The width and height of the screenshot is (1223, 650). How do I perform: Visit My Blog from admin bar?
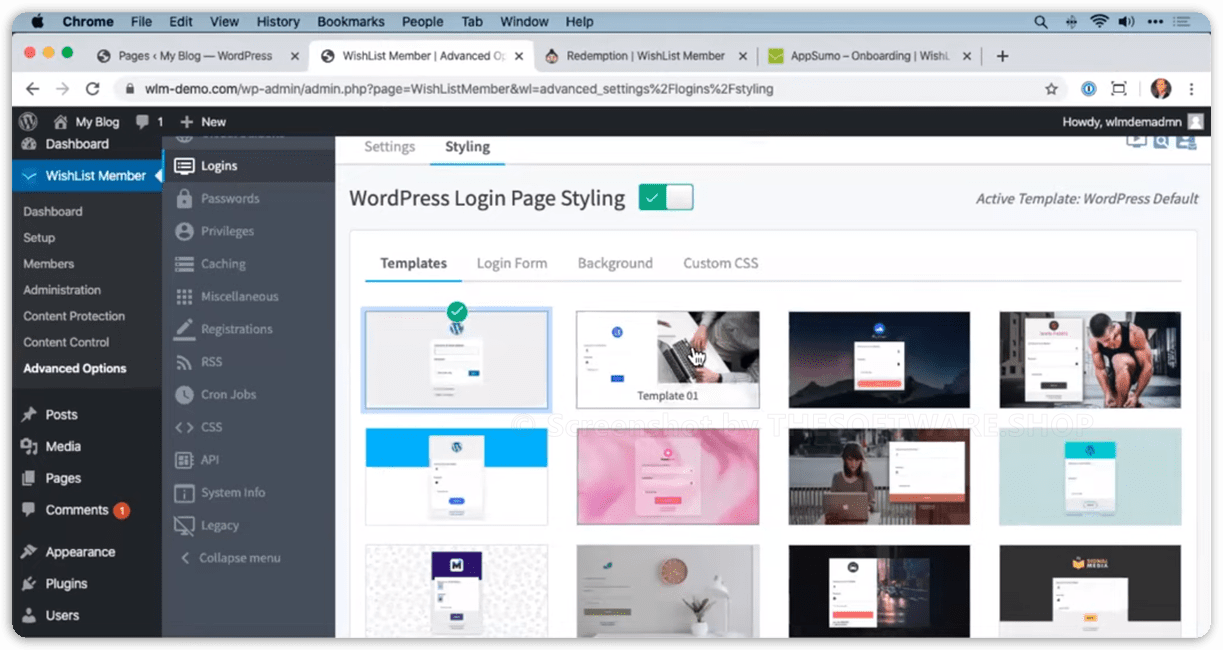[x=86, y=122]
